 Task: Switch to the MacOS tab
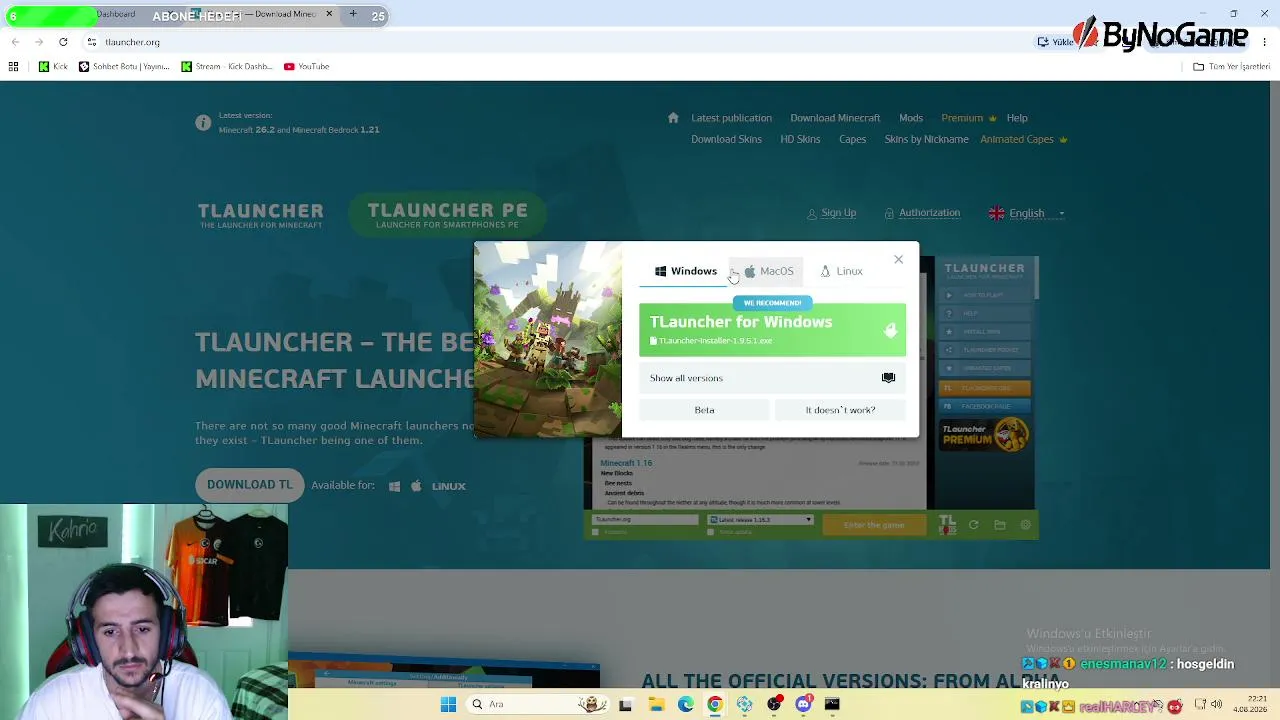(768, 271)
